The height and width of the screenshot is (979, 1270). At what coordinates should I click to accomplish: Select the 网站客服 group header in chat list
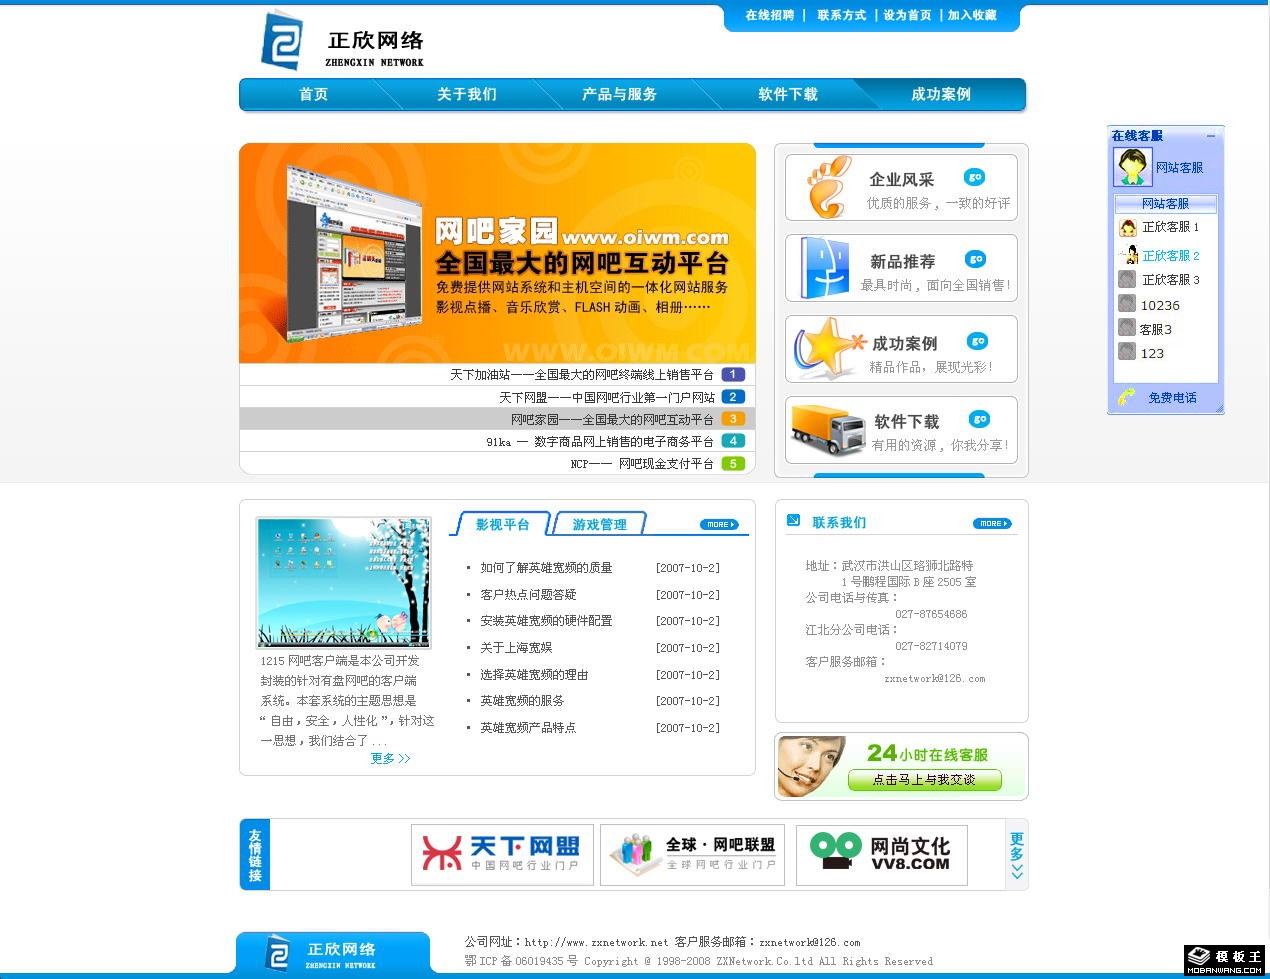pos(1166,203)
